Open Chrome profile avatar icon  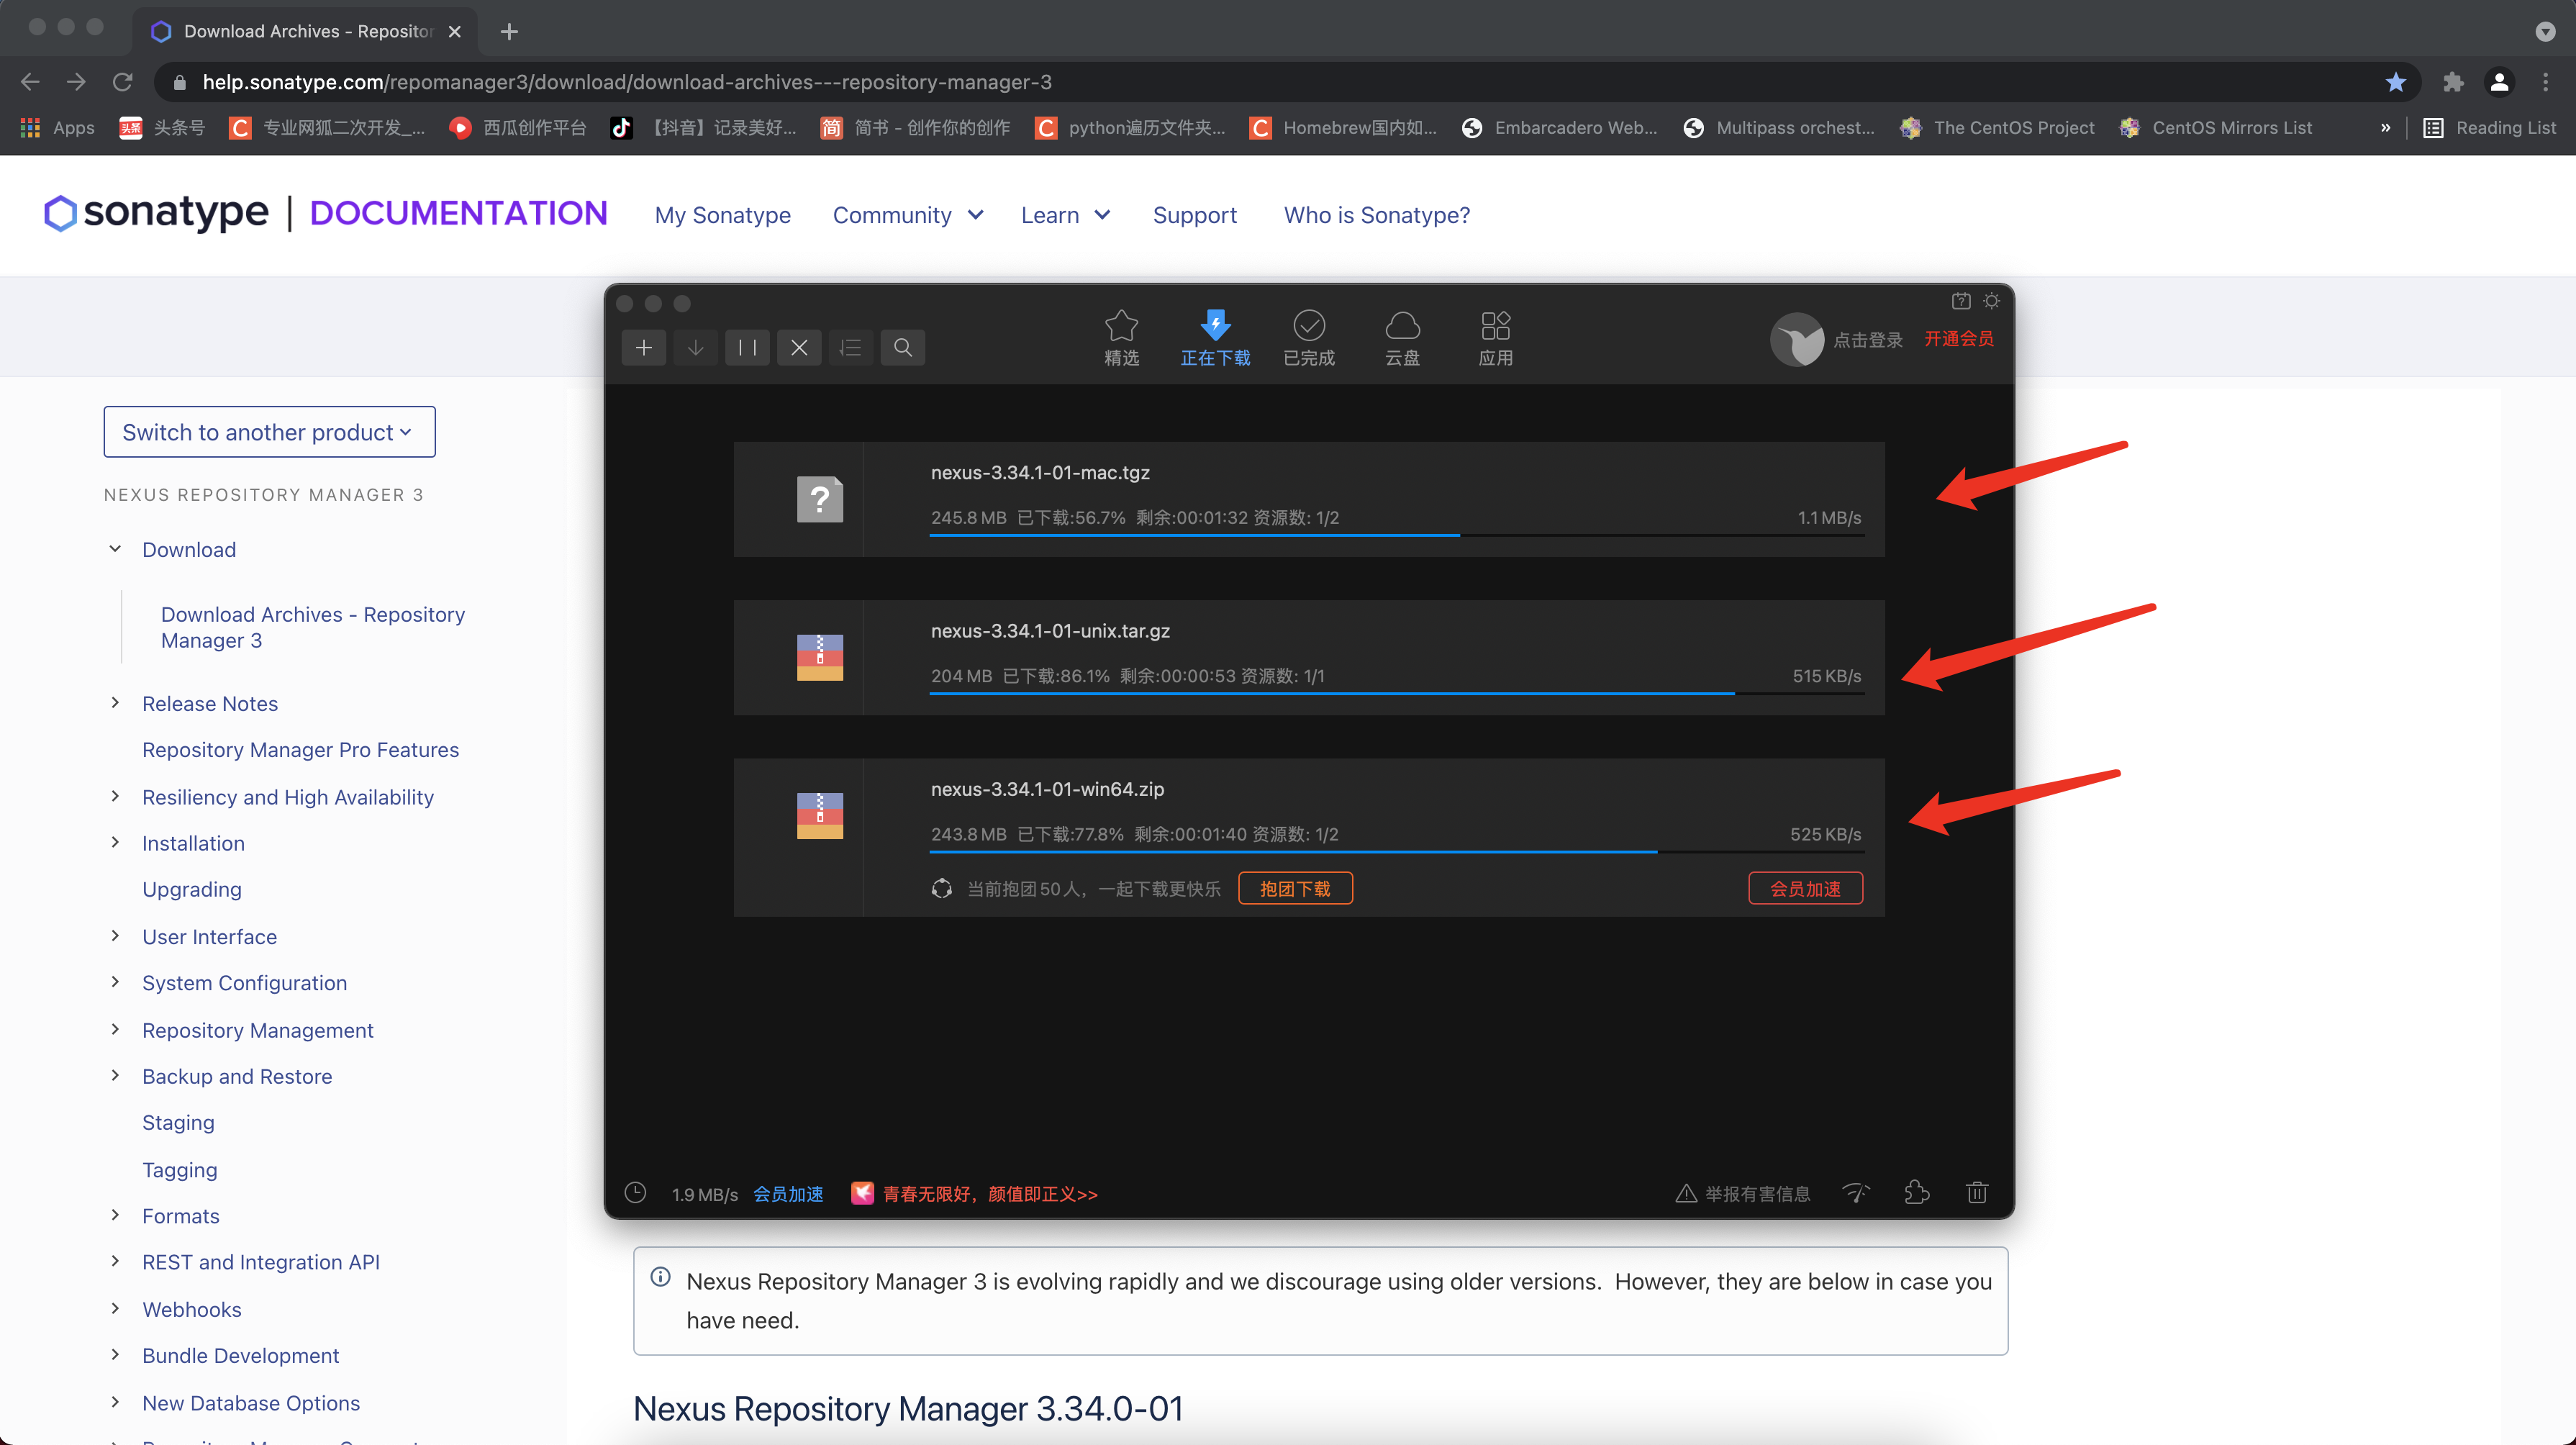click(2499, 82)
